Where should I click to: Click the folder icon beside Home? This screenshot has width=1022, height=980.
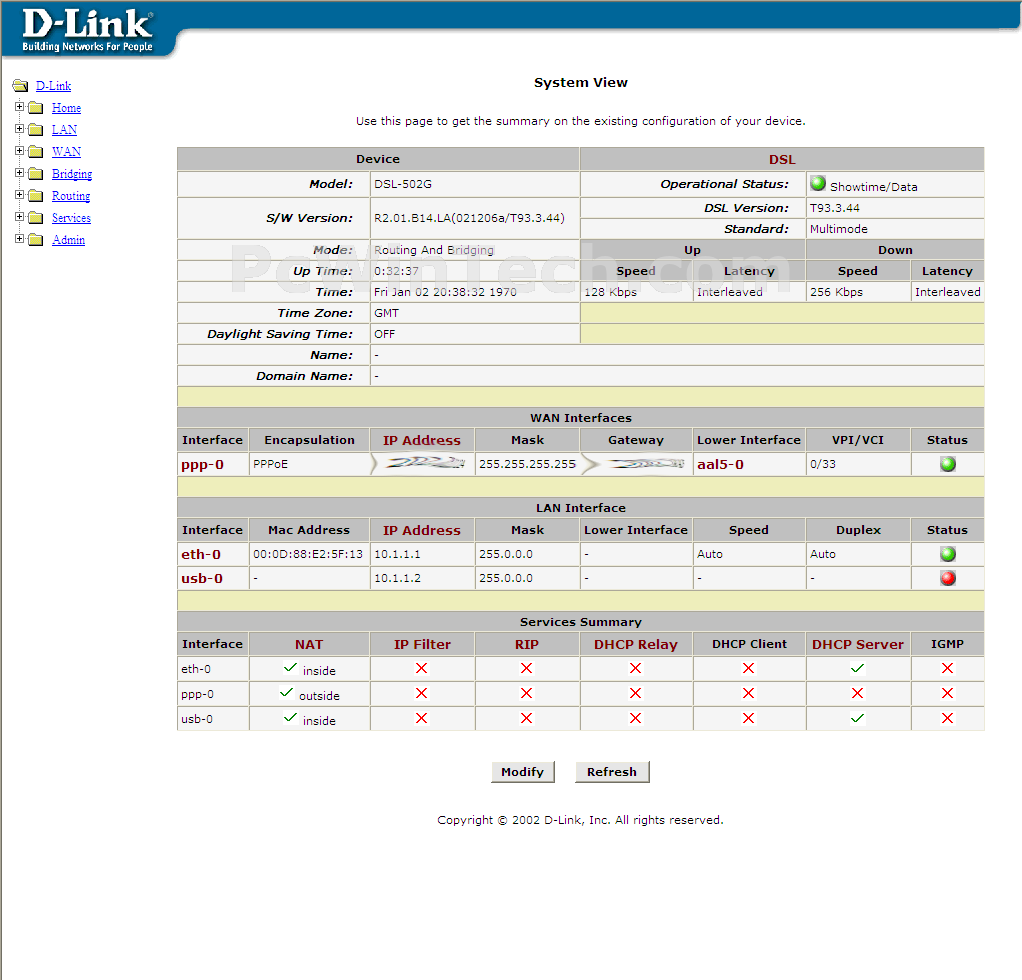click(36, 108)
